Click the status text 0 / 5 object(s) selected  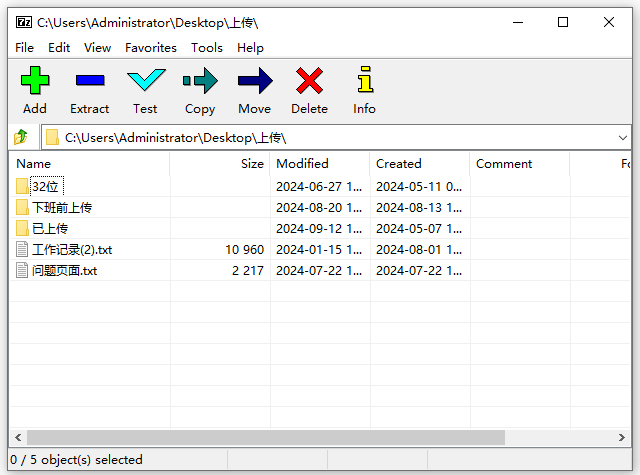coord(76,460)
